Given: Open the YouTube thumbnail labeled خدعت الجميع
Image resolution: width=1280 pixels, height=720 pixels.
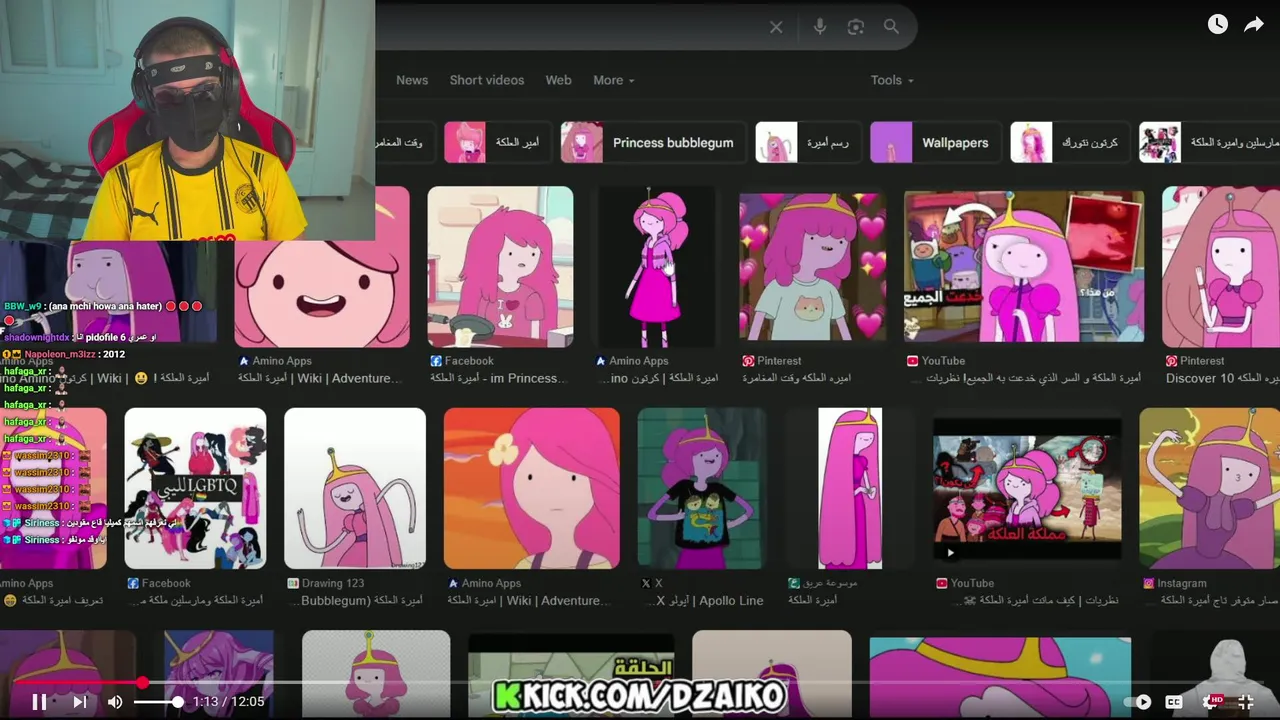Looking at the screenshot, I should (x=1024, y=267).
